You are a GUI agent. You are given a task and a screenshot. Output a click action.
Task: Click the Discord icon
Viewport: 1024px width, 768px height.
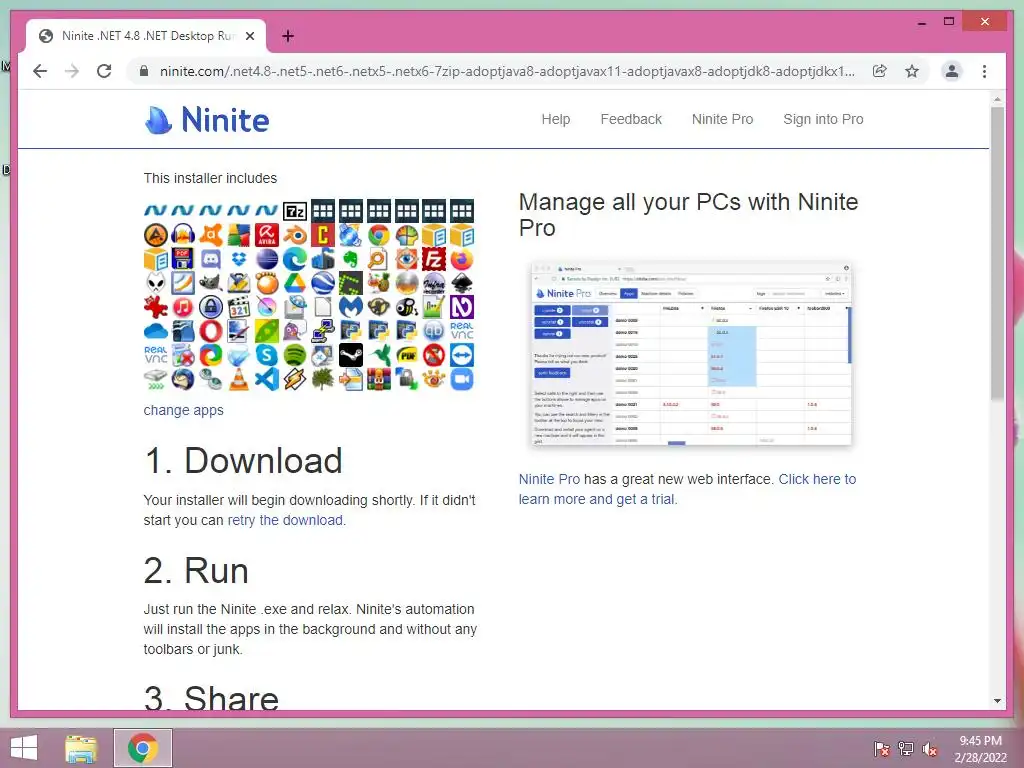click(211, 259)
